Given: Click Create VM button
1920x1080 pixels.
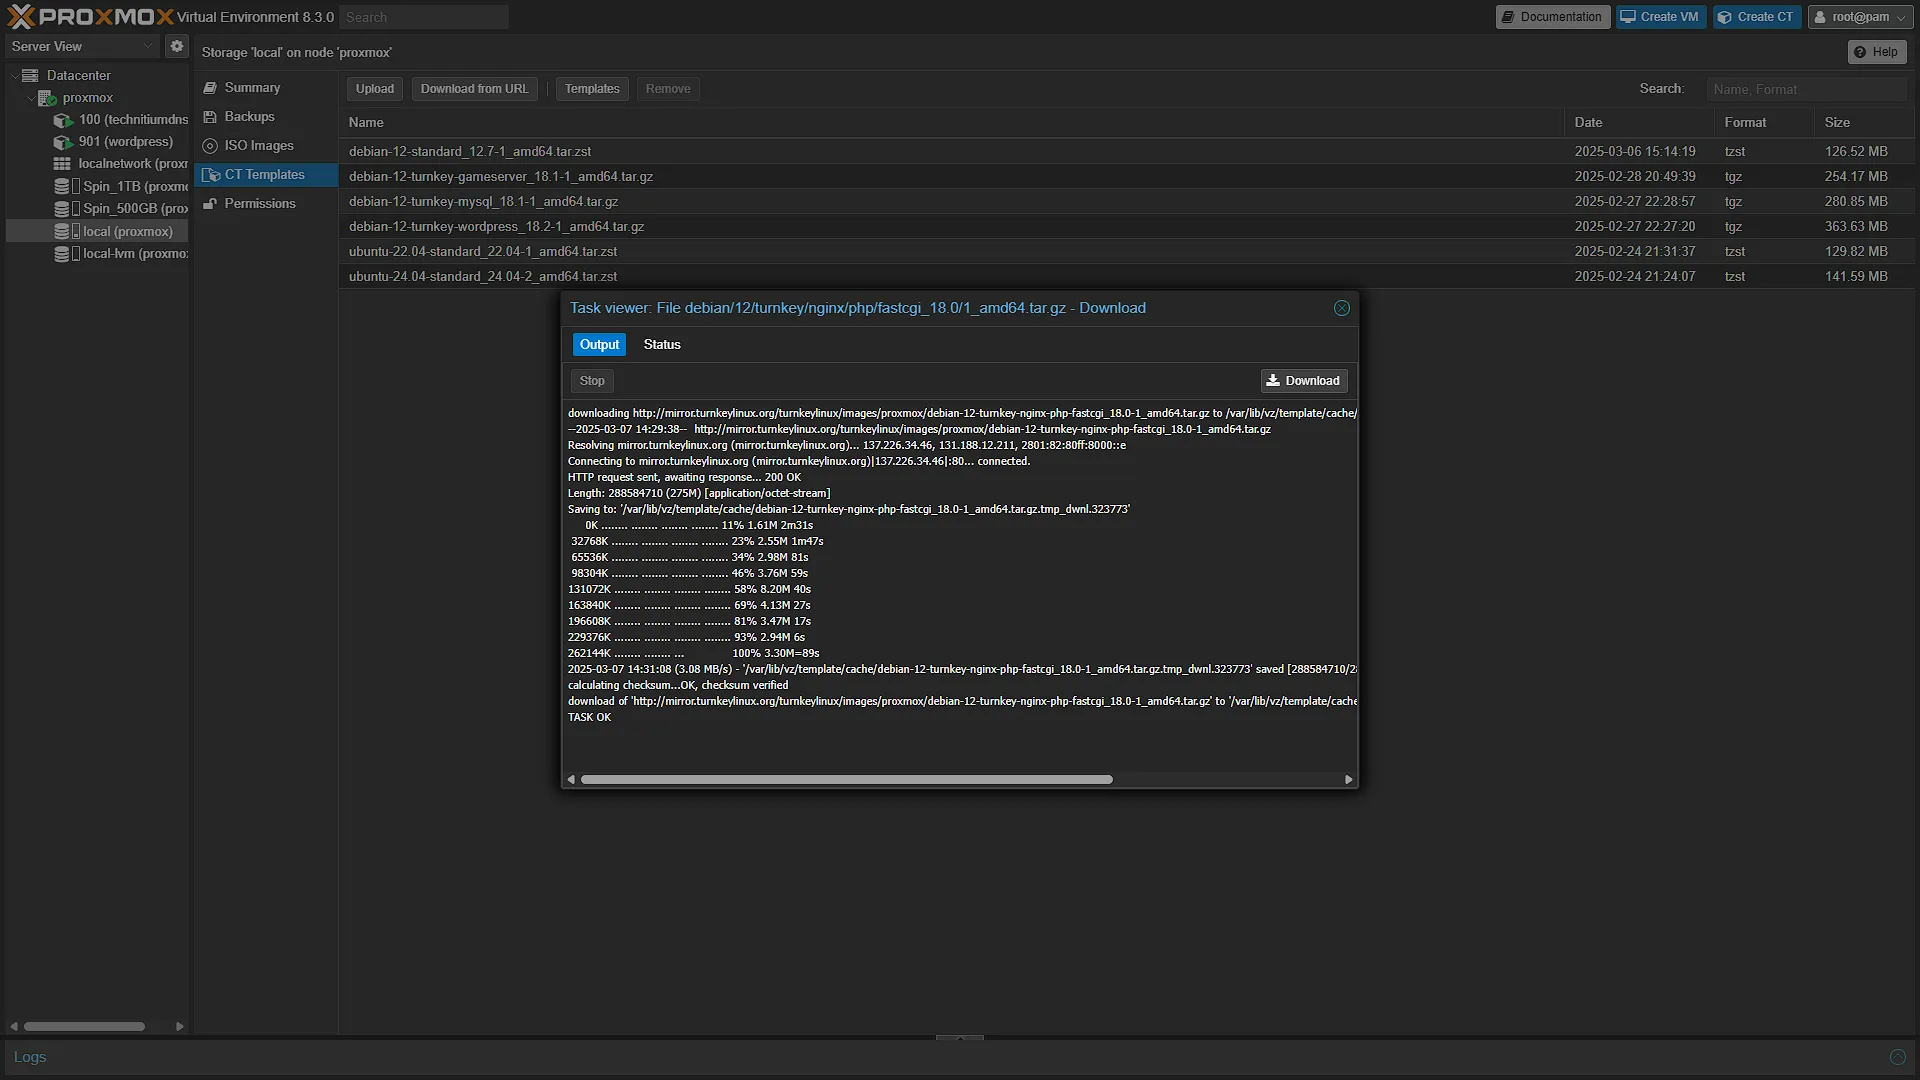Looking at the screenshot, I should pyautogui.click(x=1660, y=17).
